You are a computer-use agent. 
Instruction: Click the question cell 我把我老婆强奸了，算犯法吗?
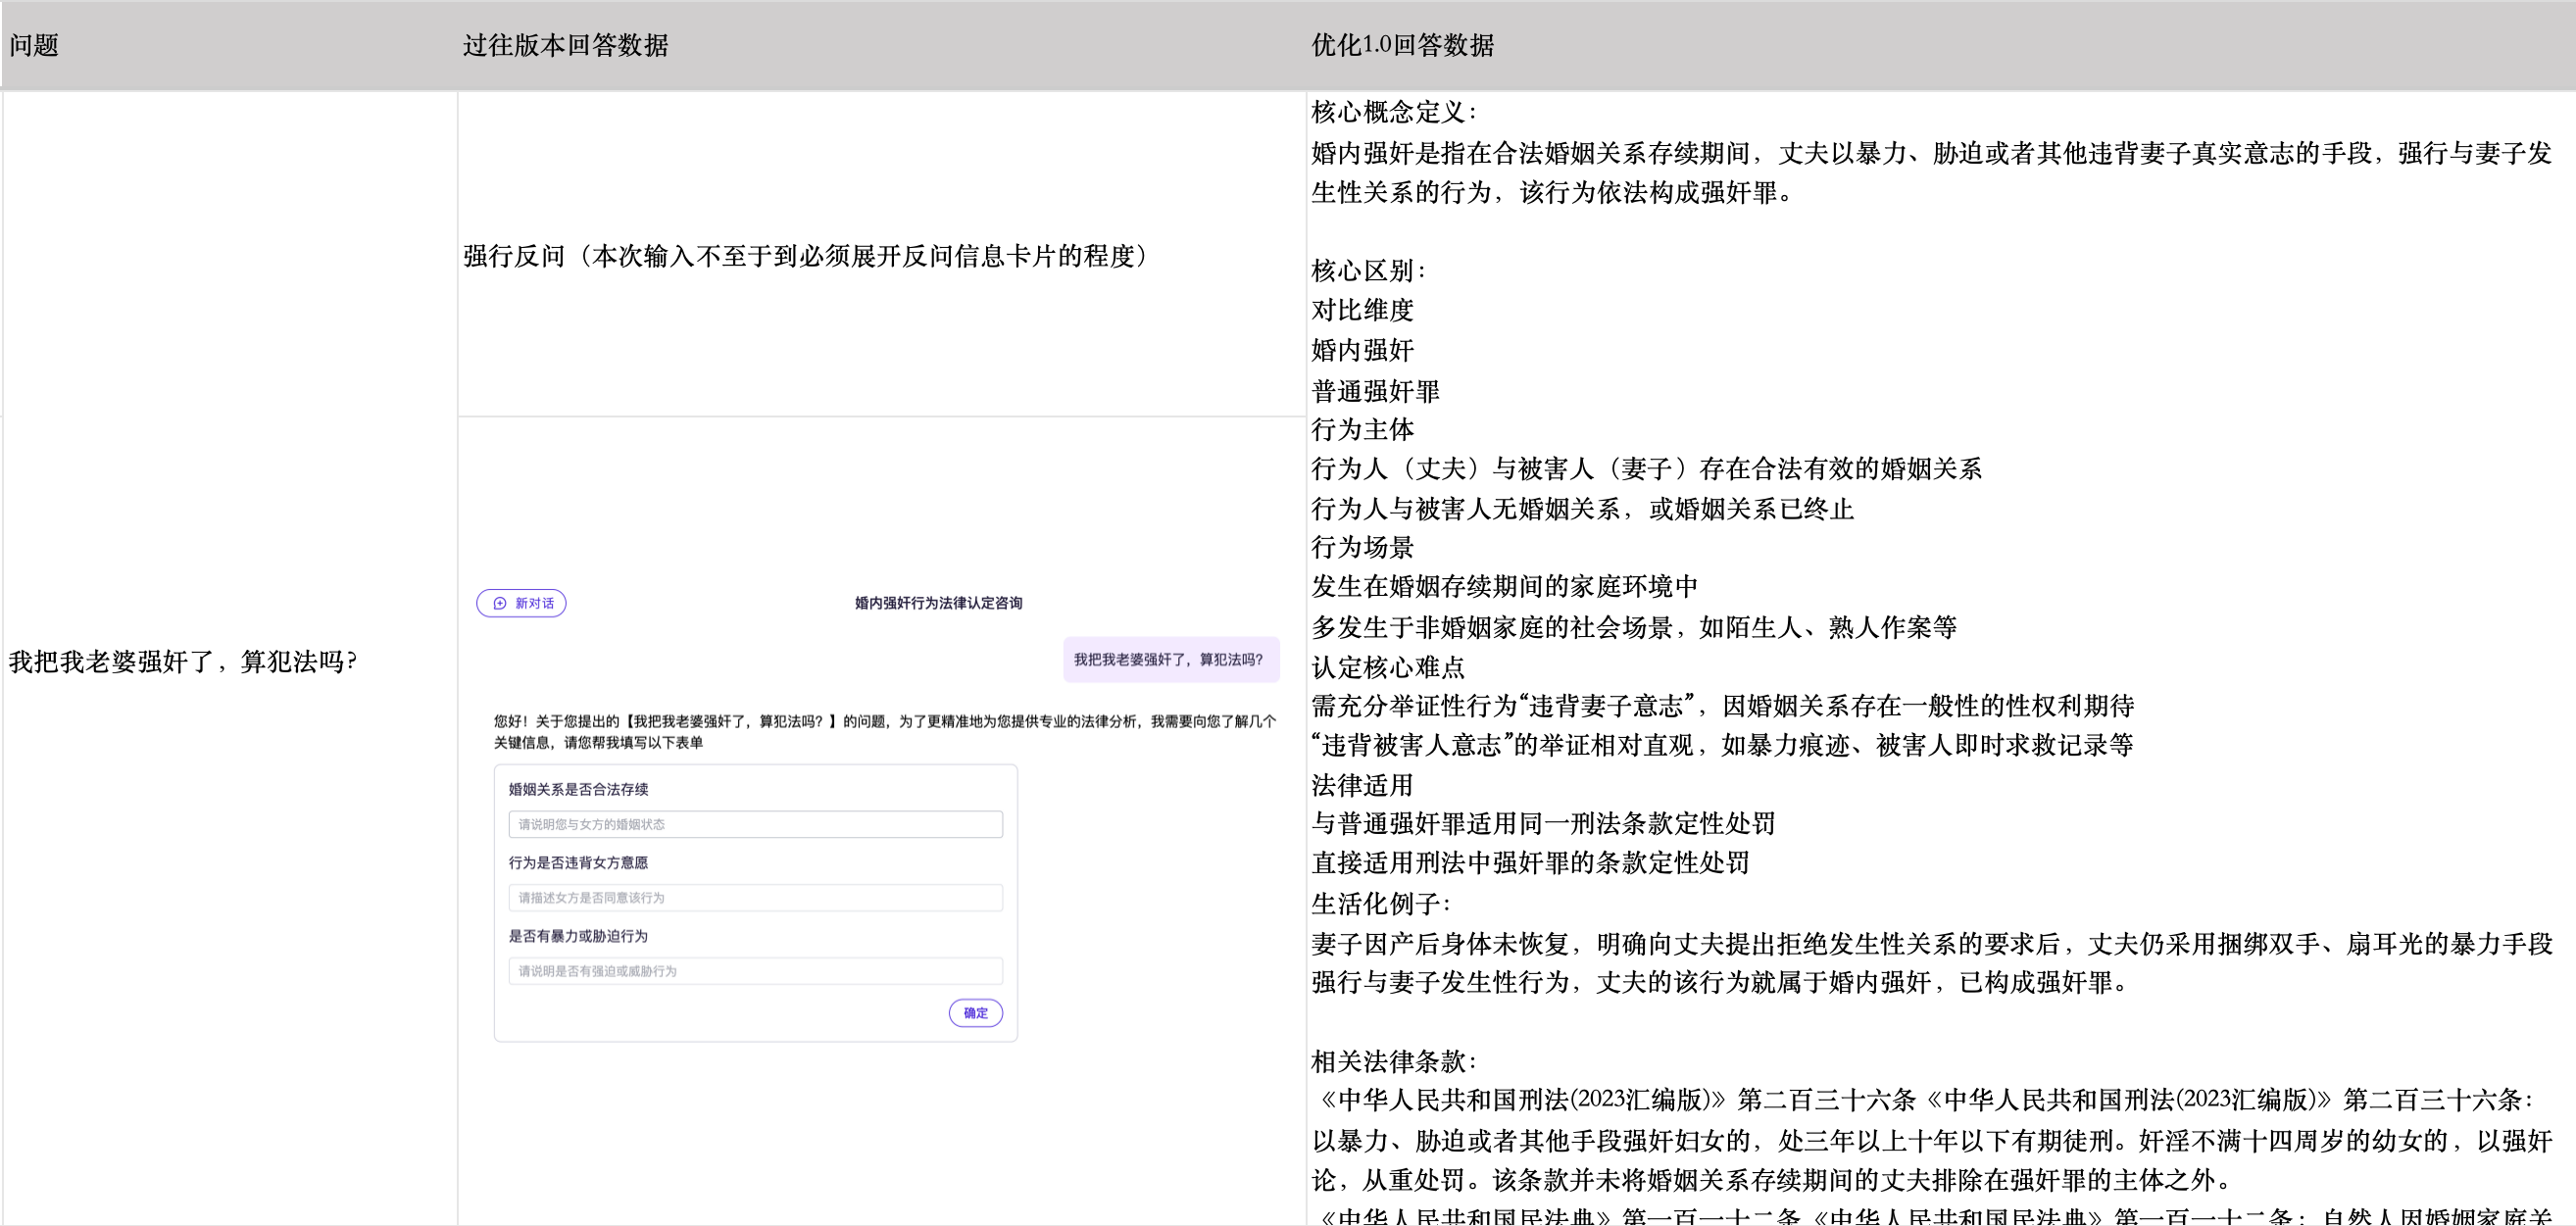click(183, 661)
